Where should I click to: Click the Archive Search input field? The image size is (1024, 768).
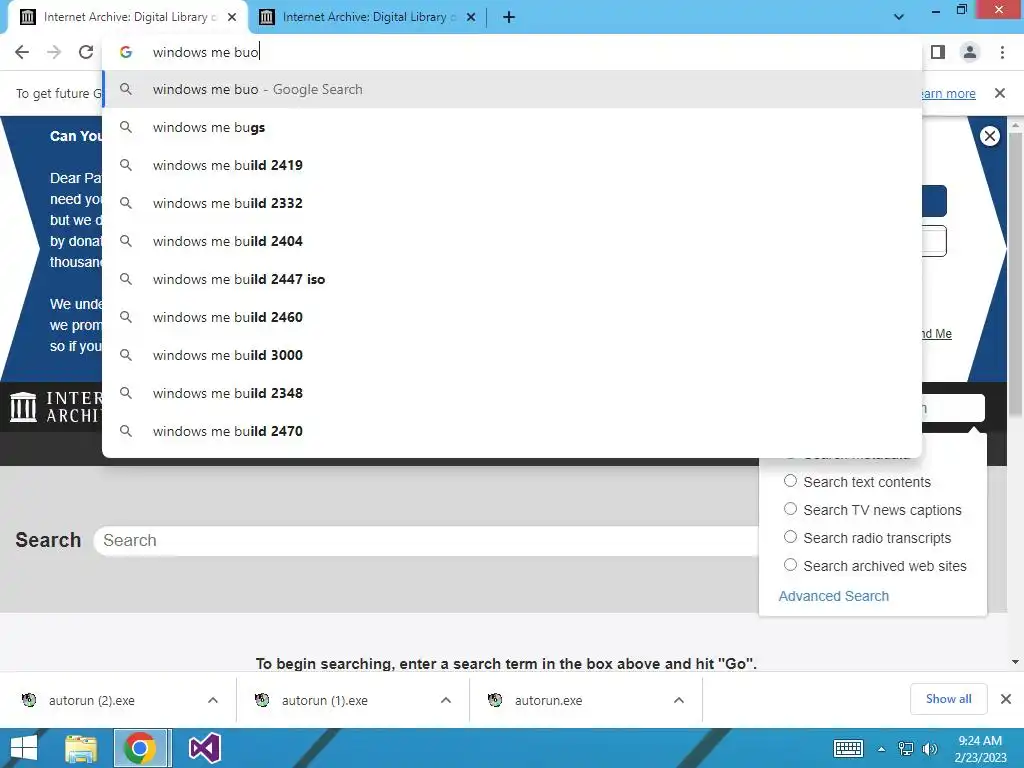[x=428, y=541]
